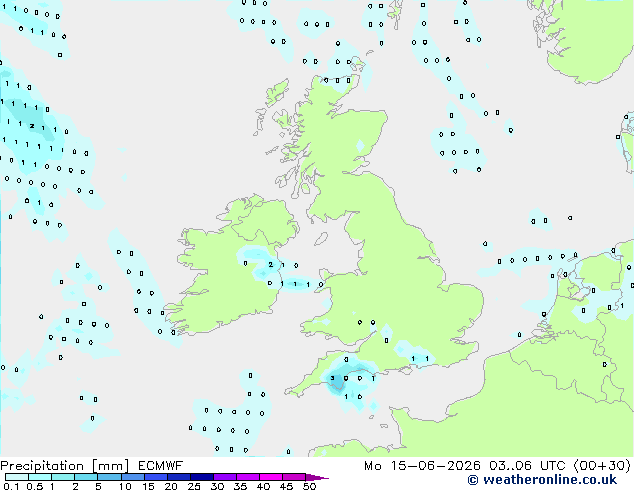This screenshot has width=634, height=490.
Task: Click the '3' value over southwest England
Action: [x=332, y=378]
